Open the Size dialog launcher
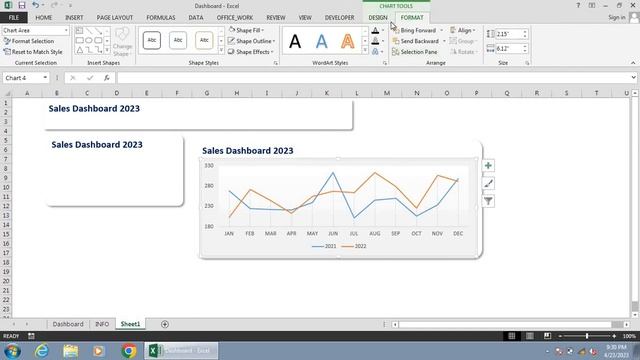The height and width of the screenshot is (360, 640). click(527, 63)
